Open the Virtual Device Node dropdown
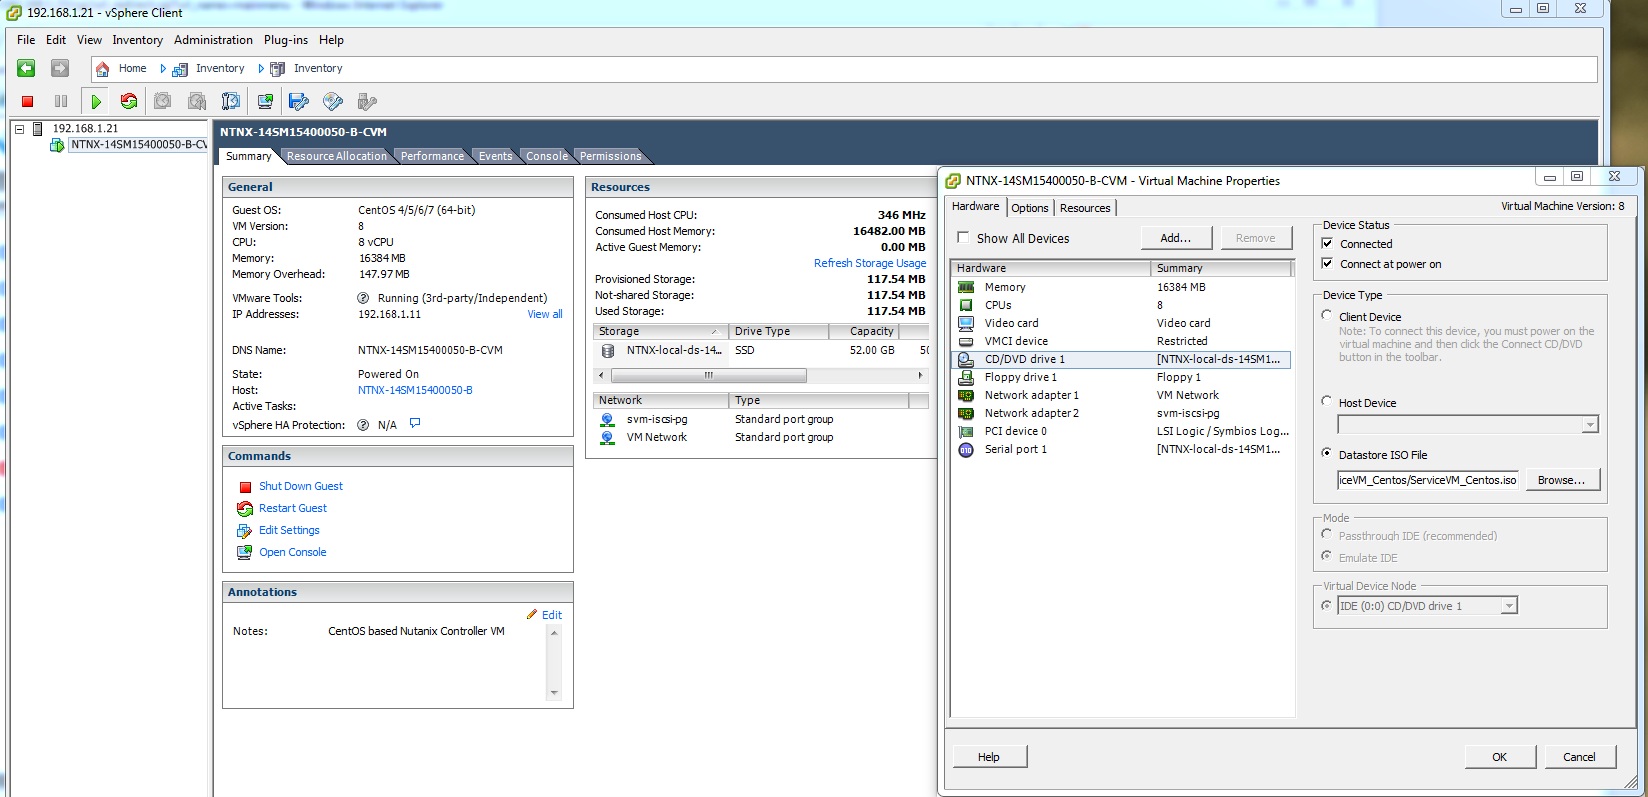Viewport: 1648px width, 797px height. pyautogui.click(x=1509, y=606)
